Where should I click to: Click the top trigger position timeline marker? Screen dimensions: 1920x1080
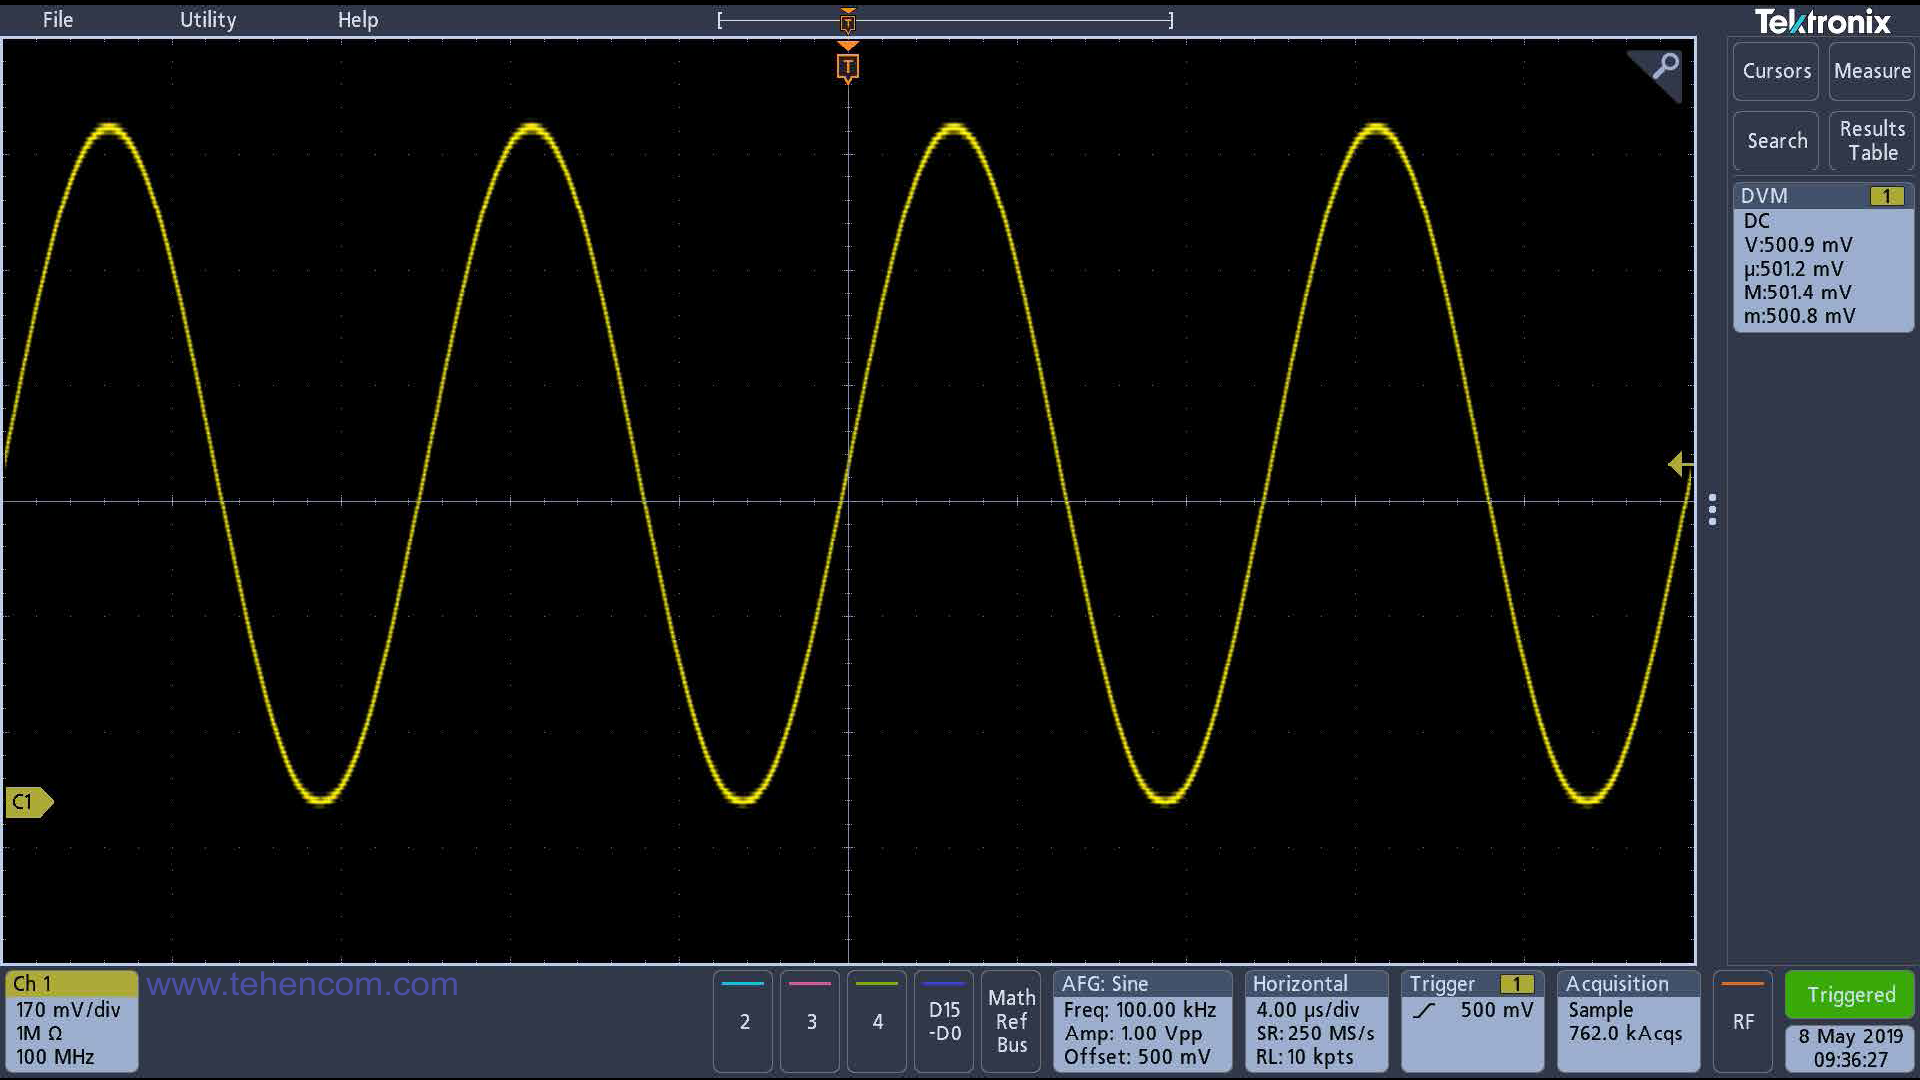coord(847,18)
